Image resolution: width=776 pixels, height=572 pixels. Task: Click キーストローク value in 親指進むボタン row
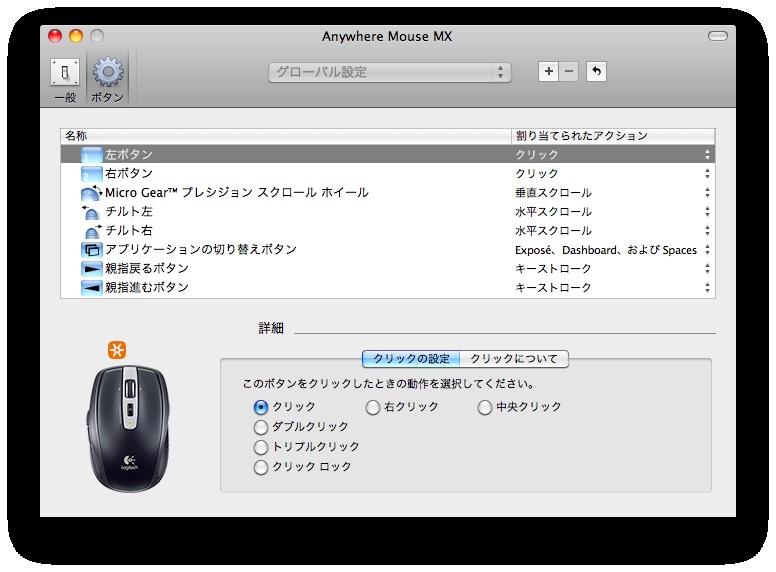tap(553, 287)
